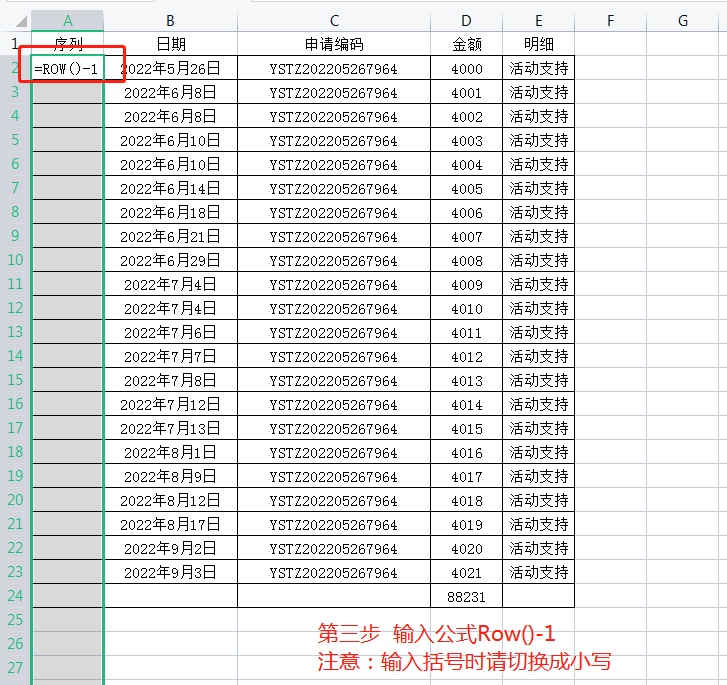Click date cell 2022年7月6日

click(x=171, y=332)
